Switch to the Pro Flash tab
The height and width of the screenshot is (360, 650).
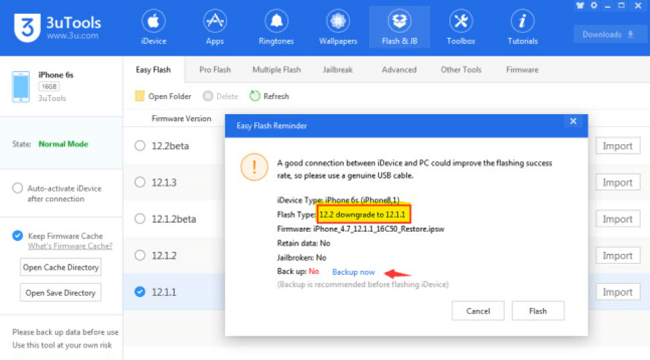[x=215, y=70]
